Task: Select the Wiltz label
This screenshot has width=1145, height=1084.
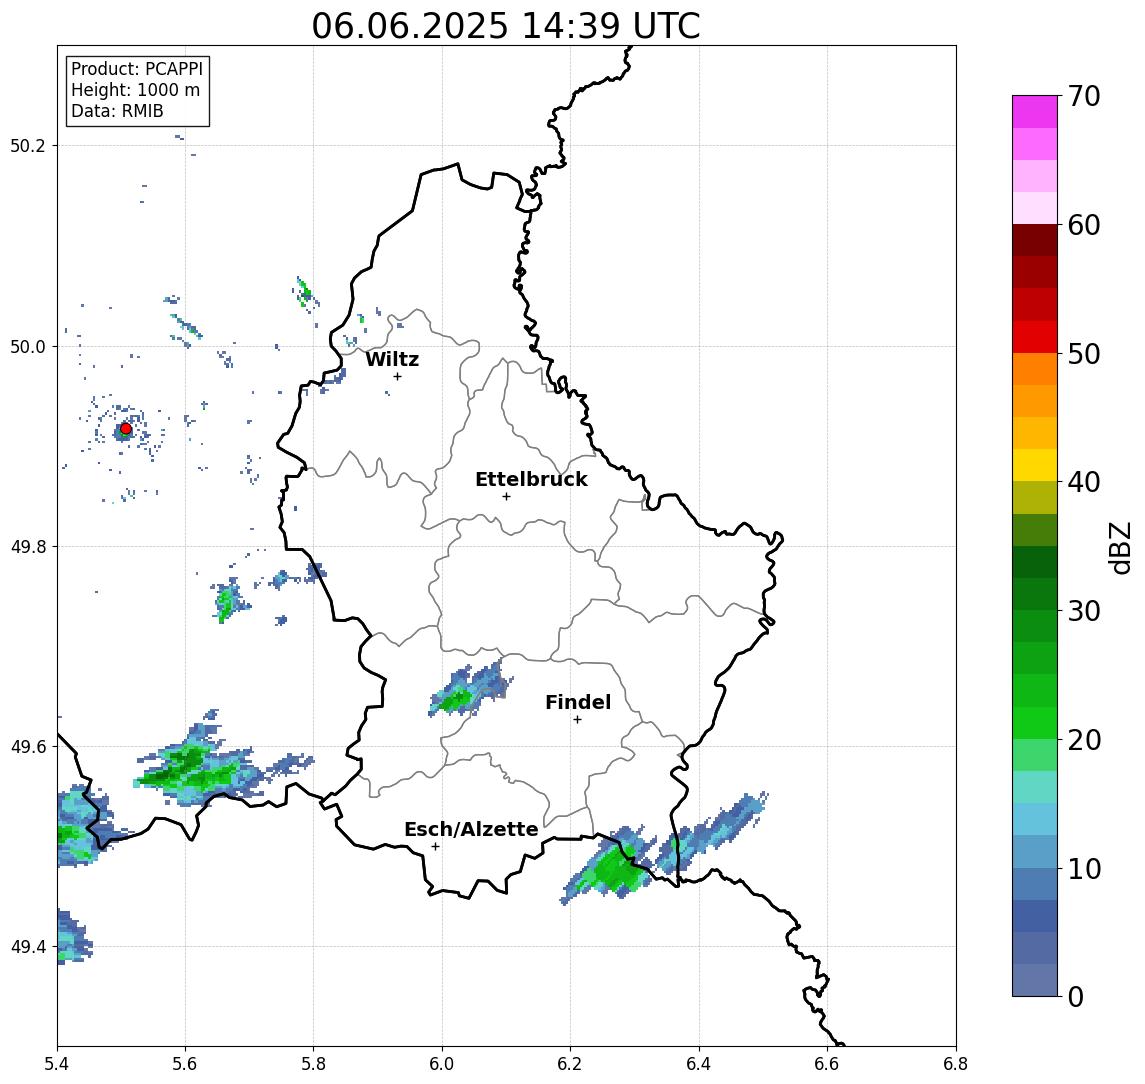Action: pos(392,359)
